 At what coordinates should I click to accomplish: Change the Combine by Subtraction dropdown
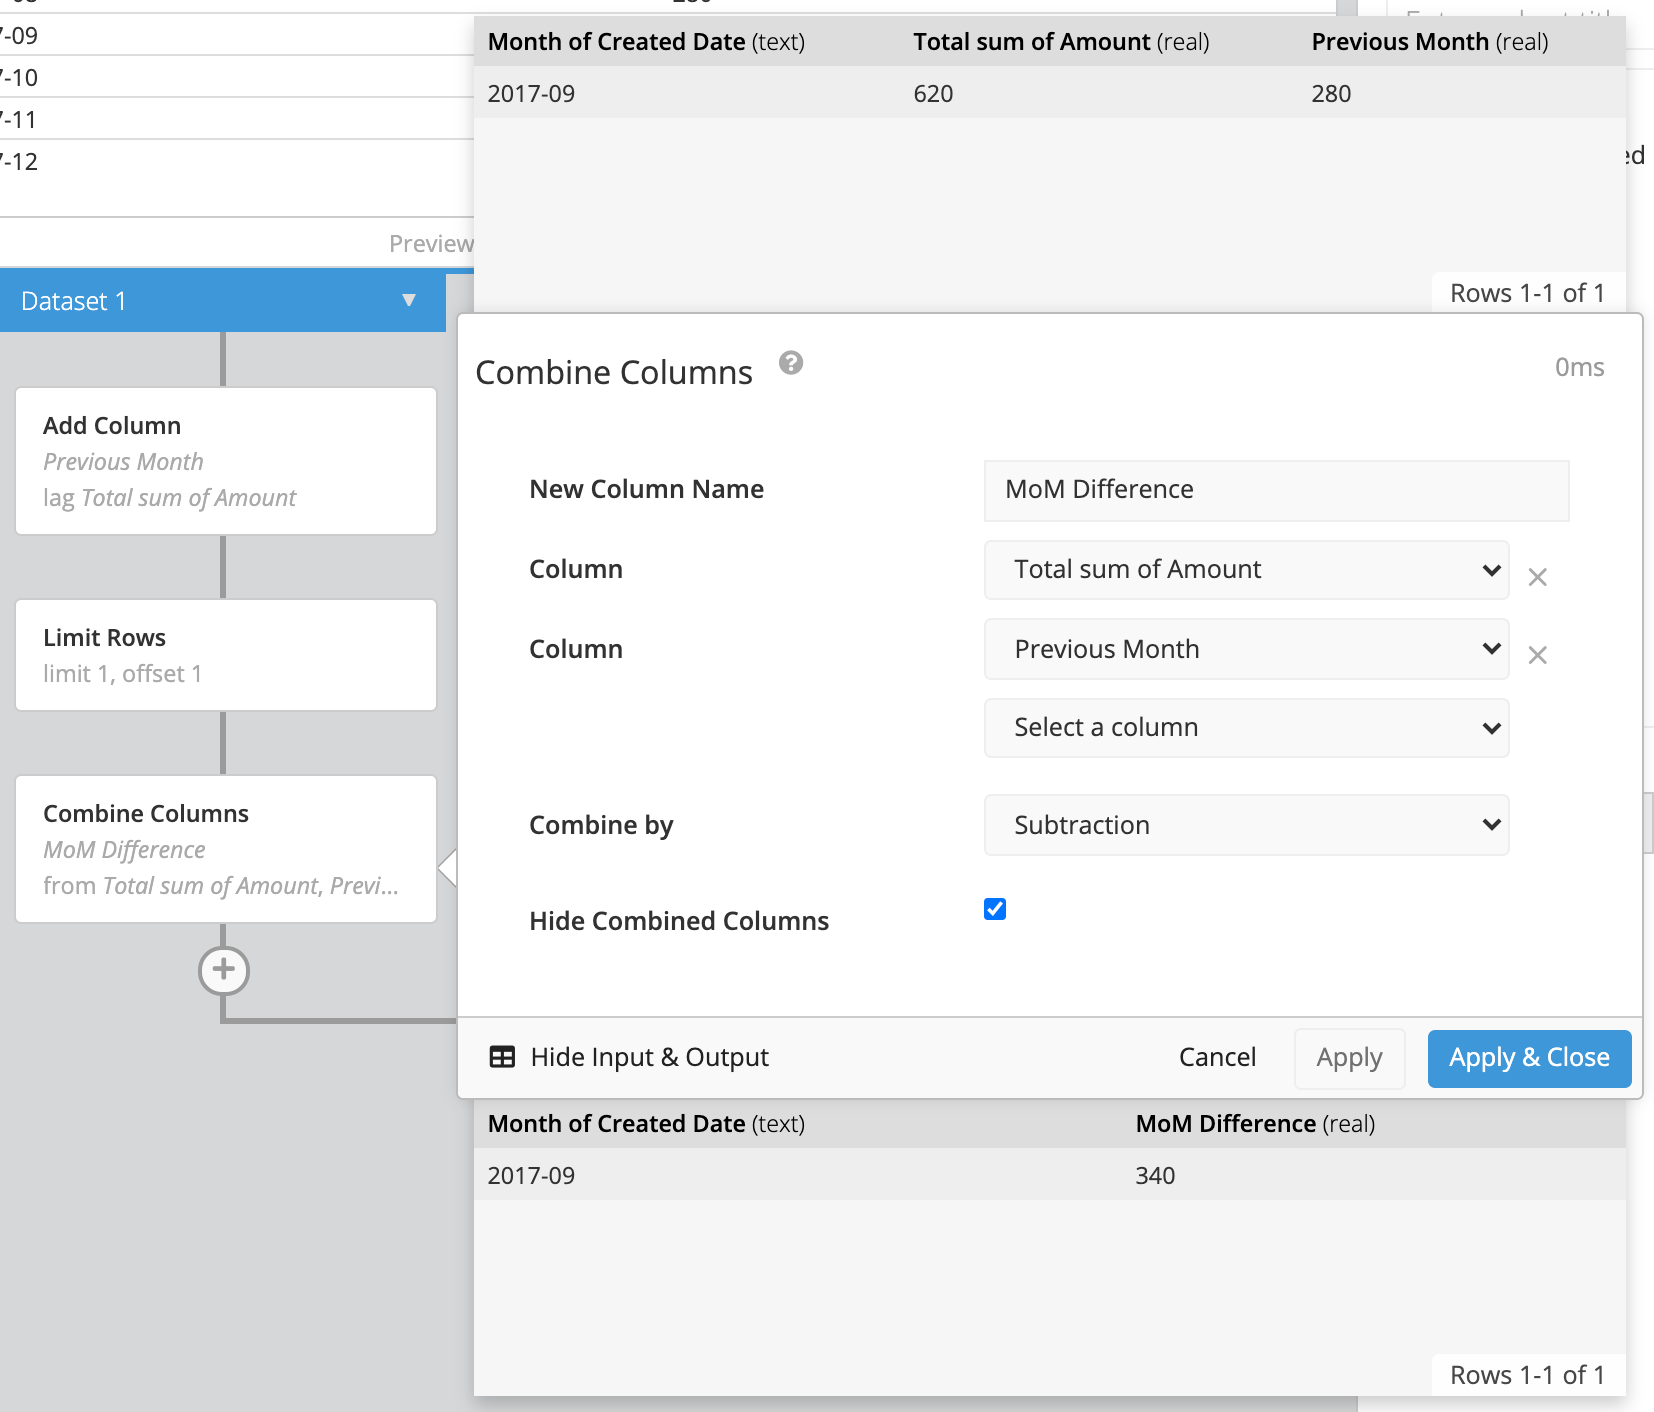click(1246, 825)
